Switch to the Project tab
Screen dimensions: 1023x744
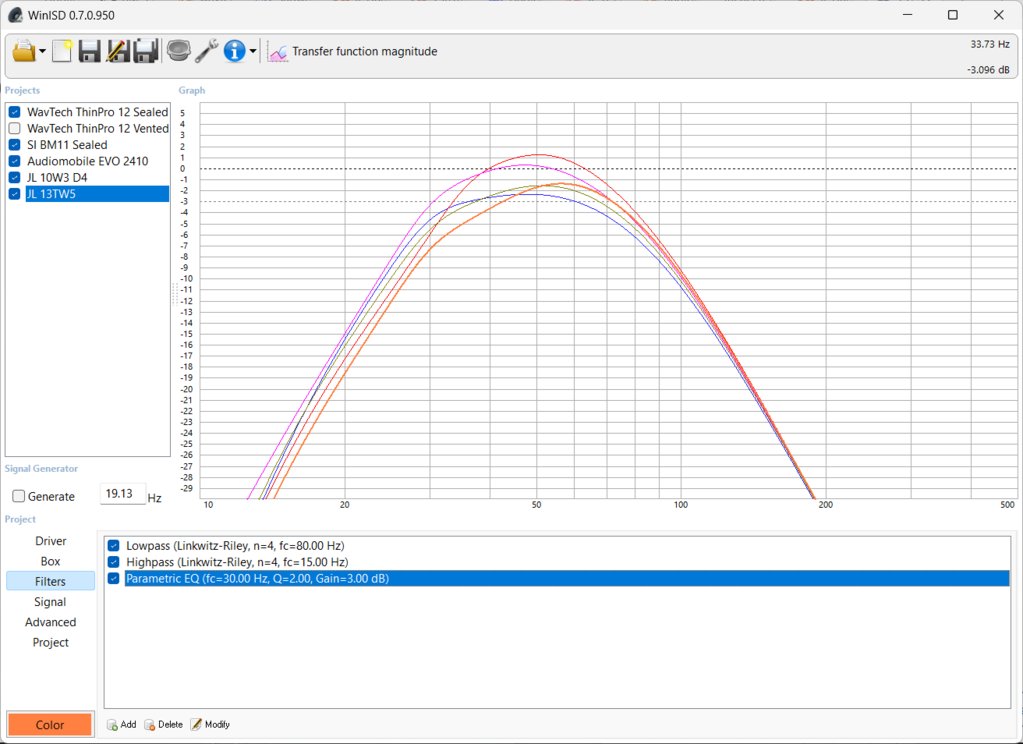tap(51, 642)
